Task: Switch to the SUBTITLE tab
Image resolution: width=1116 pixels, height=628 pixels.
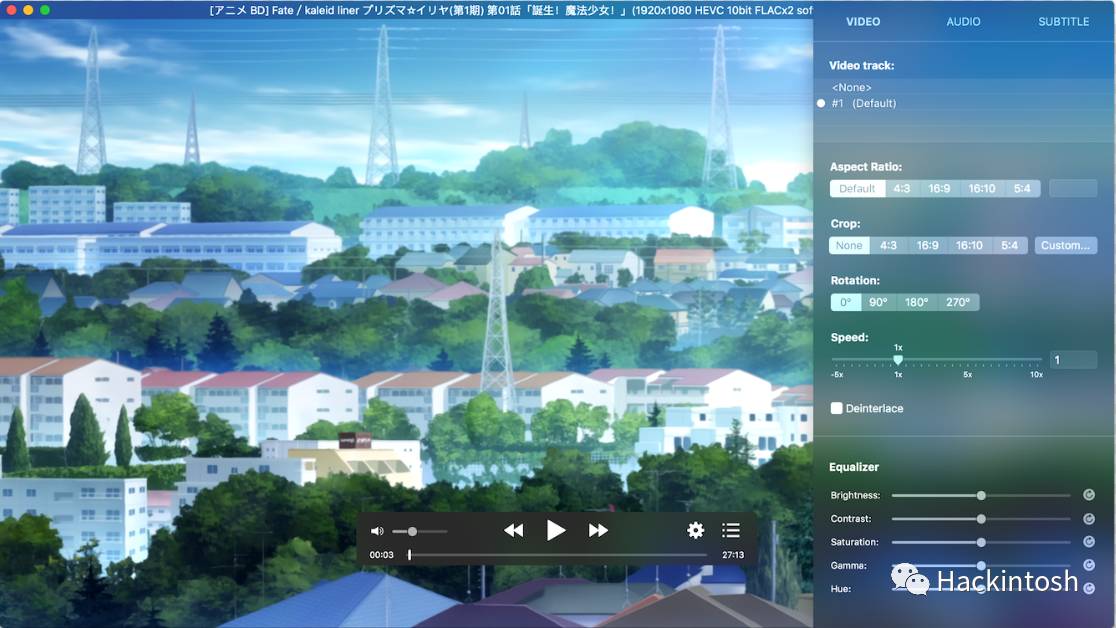Action: pos(1063,21)
